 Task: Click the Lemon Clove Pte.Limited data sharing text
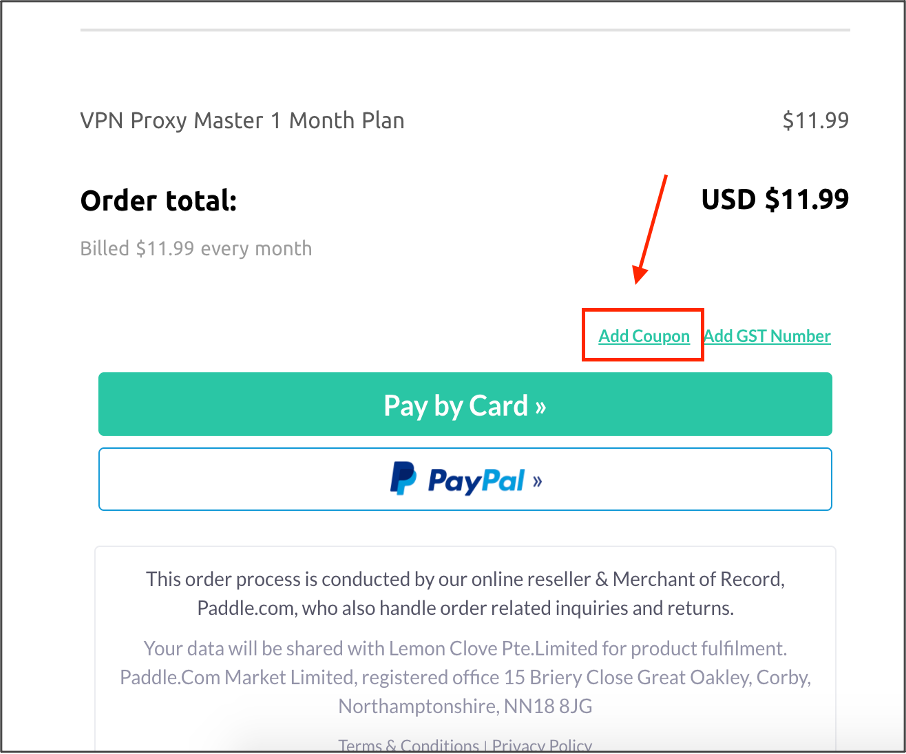coord(465,648)
